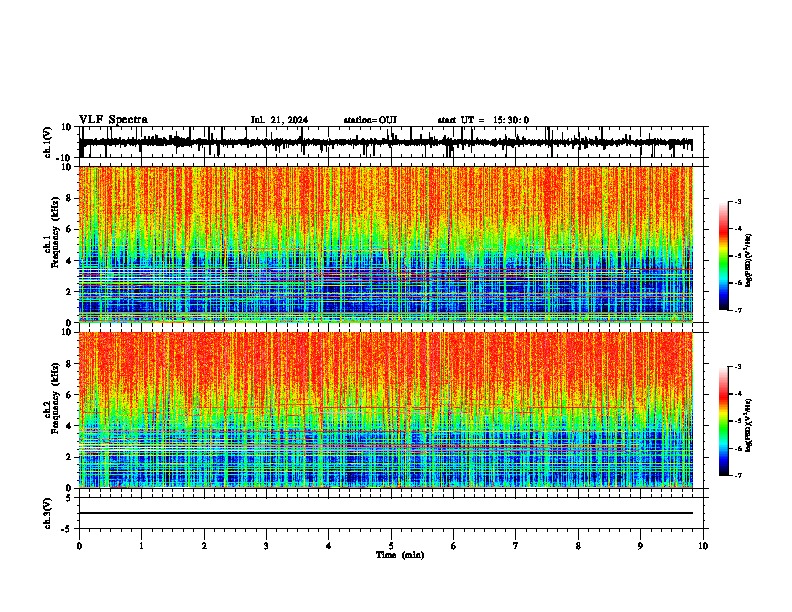
Task: Click the 6 kHz tick on ch.1 frequency axis
Action: [x=69, y=229]
